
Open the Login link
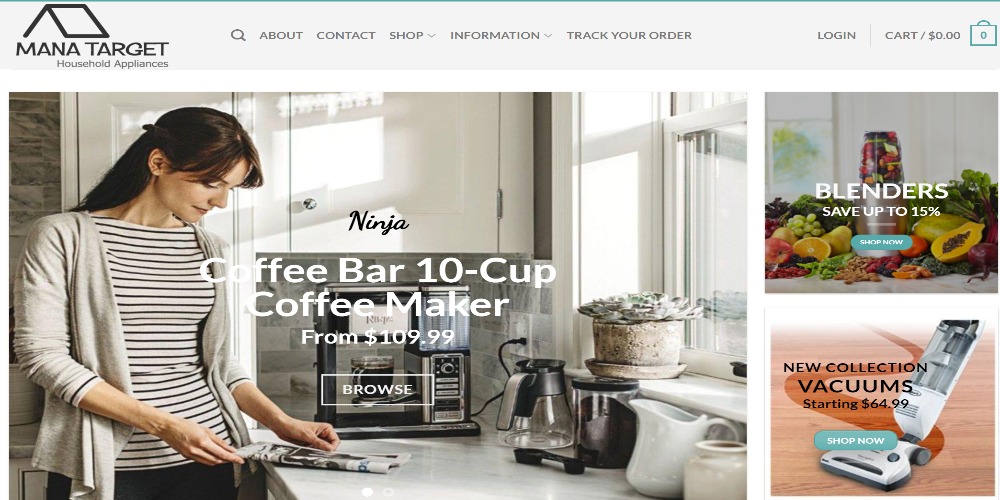(836, 36)
